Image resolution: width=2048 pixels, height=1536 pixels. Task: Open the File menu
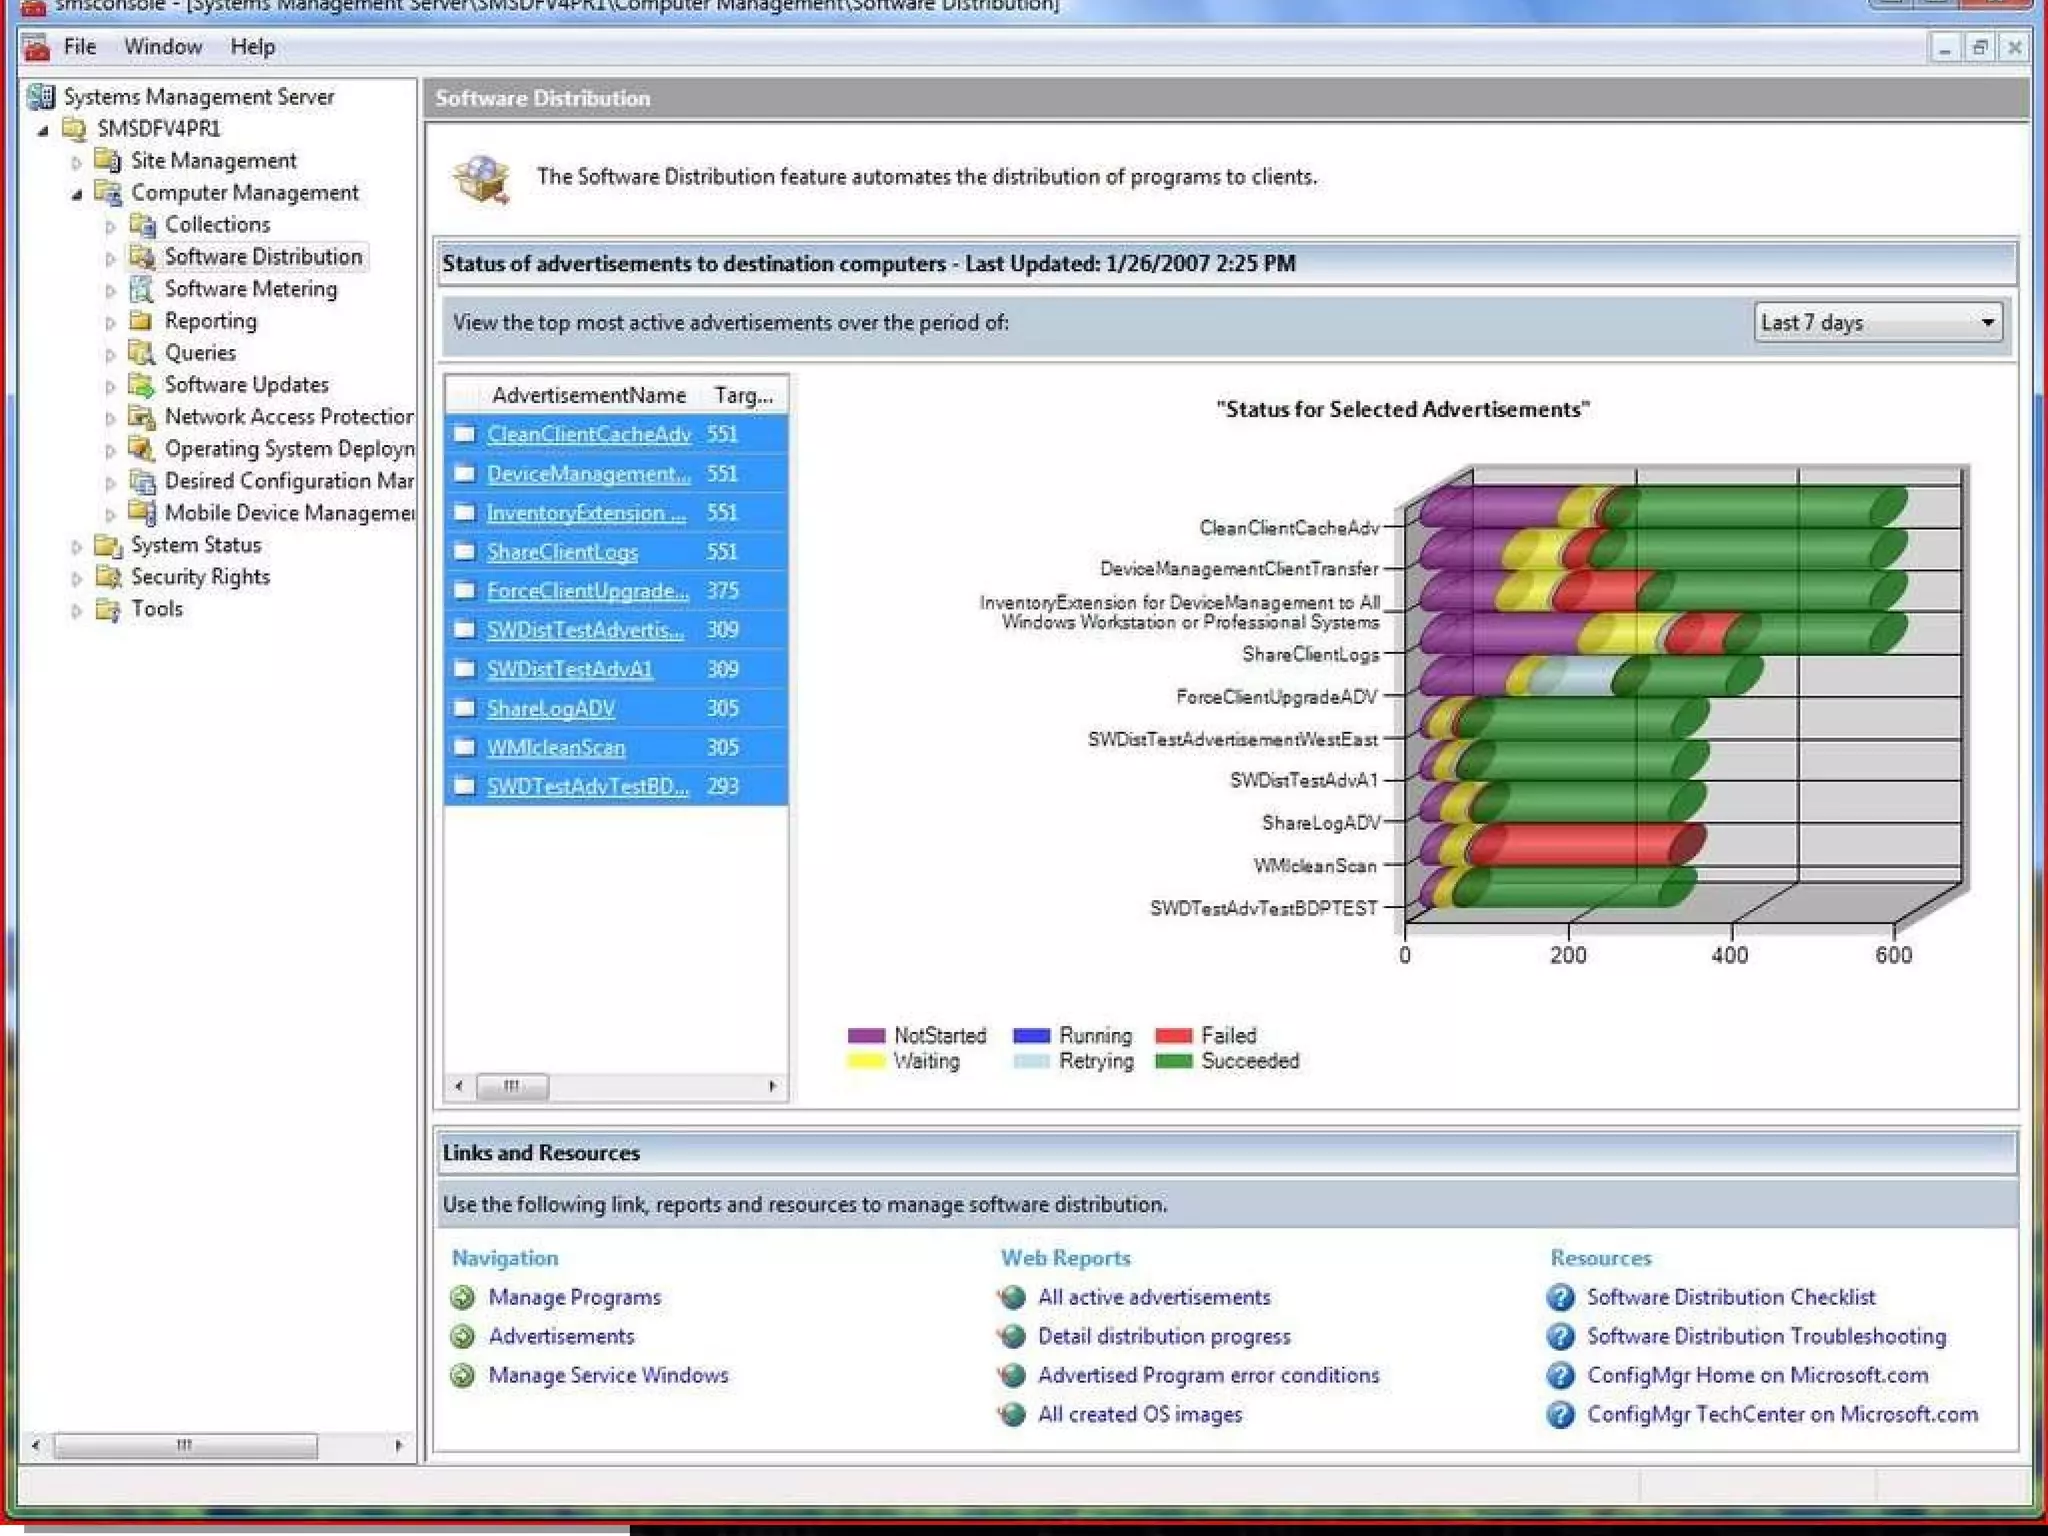click(79, 47)
